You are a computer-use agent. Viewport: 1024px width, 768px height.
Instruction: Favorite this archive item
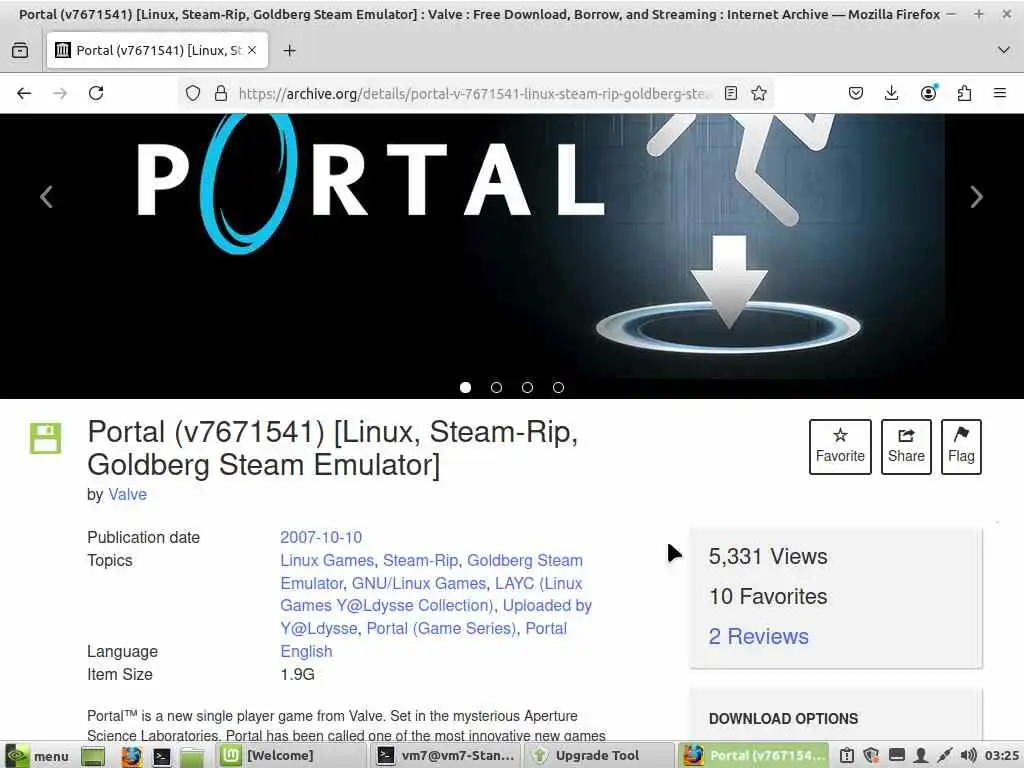click(840, 447)
